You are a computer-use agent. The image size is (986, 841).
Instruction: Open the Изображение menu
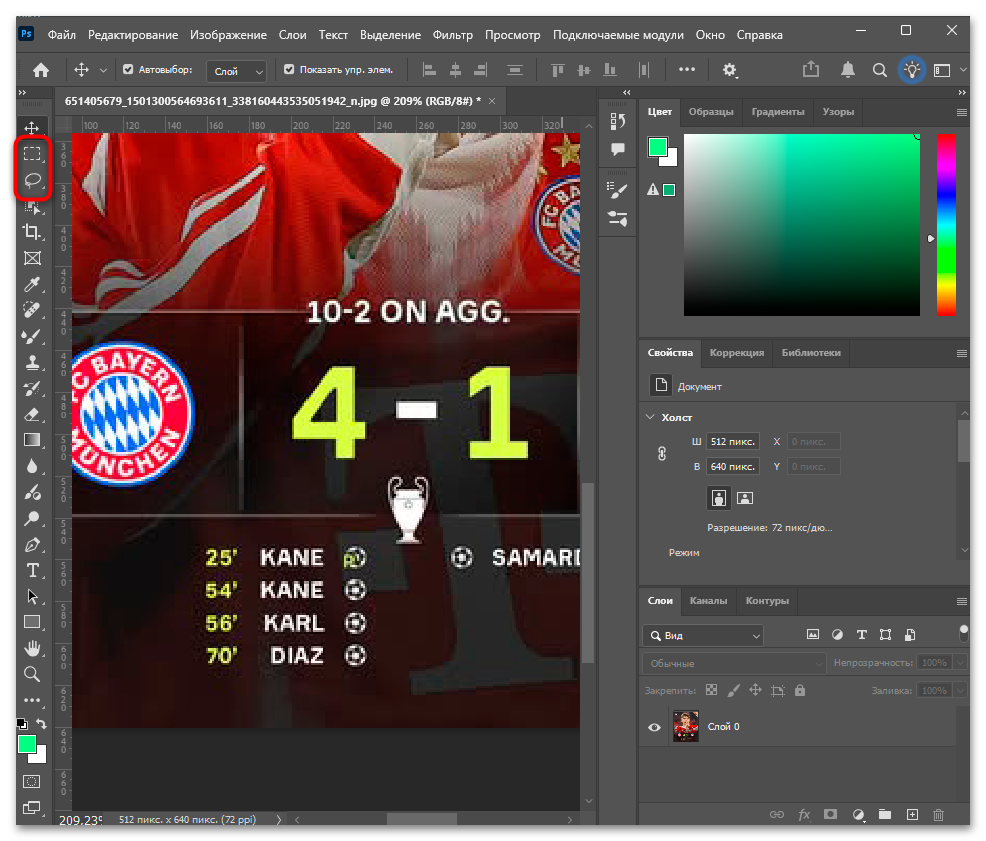(x=228, y=35)
